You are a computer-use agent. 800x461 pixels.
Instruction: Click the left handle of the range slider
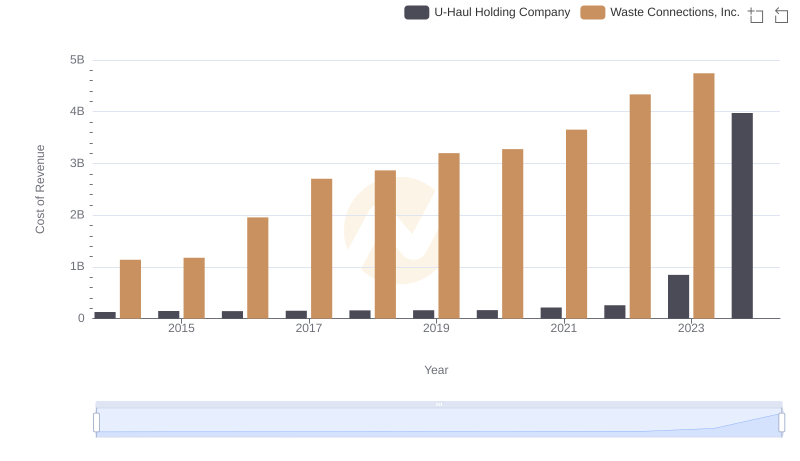tap(96, 422)
